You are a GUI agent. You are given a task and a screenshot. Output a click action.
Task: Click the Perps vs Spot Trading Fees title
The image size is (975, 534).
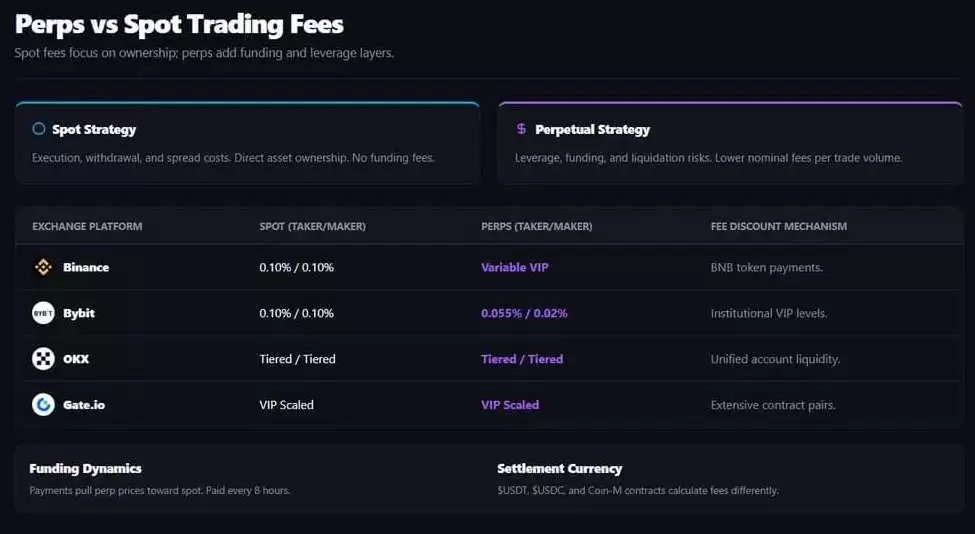tap(179, 24)
